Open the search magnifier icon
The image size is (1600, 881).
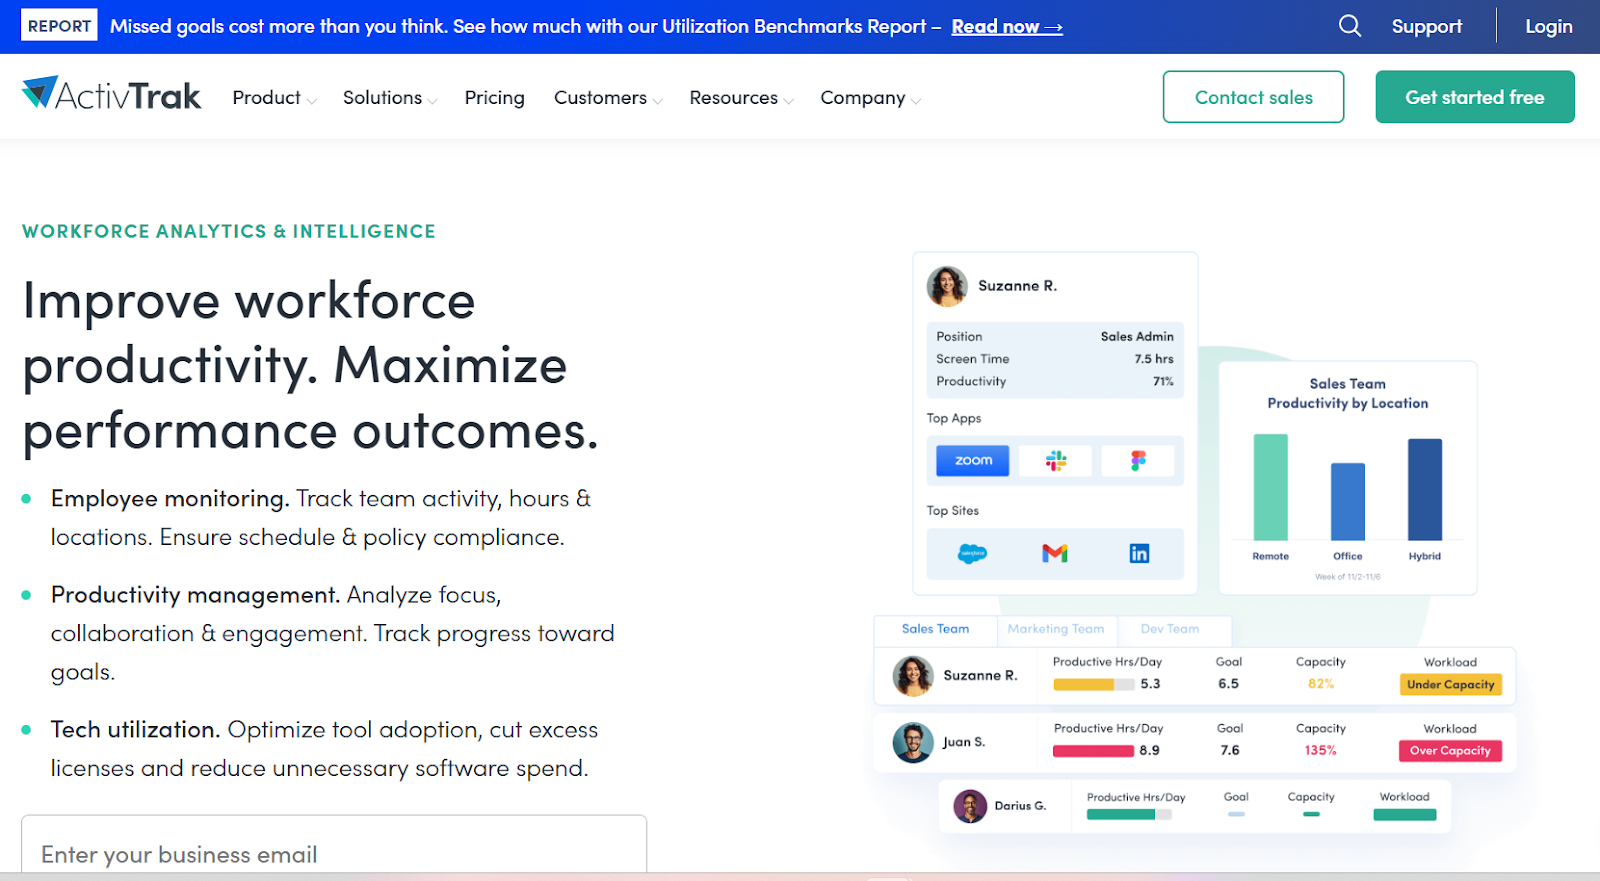[x=1350, y=26]
